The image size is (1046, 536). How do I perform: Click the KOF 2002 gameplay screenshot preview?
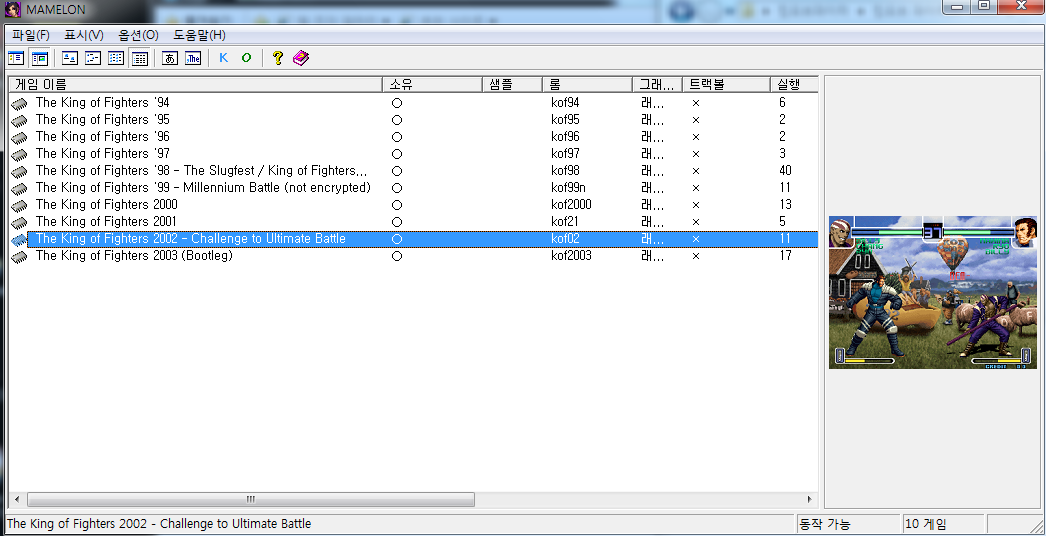click(x=933, y=292)
